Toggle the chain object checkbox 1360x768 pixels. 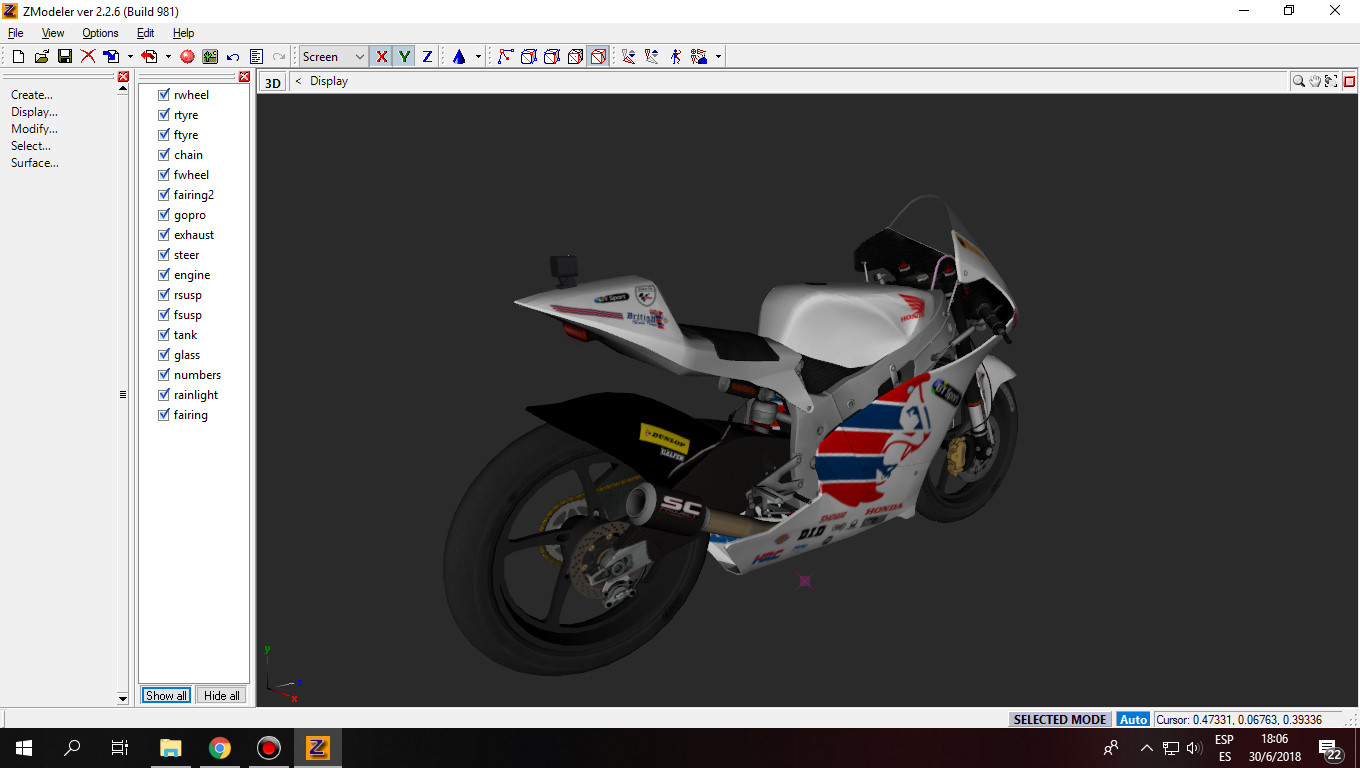[x=164, y=155]
